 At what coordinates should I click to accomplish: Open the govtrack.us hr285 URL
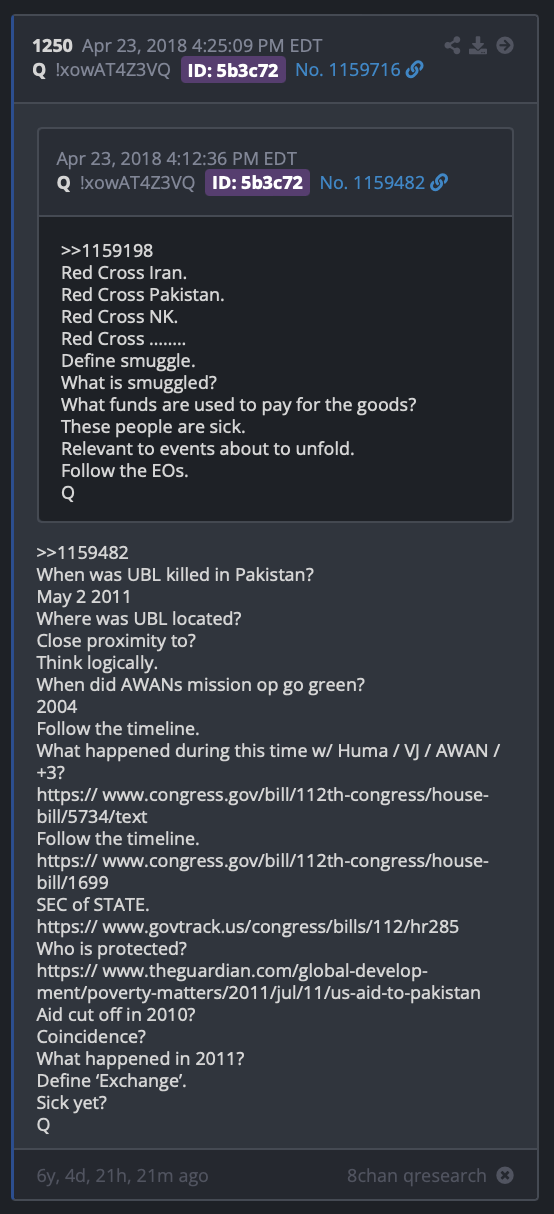click(248, 927)
